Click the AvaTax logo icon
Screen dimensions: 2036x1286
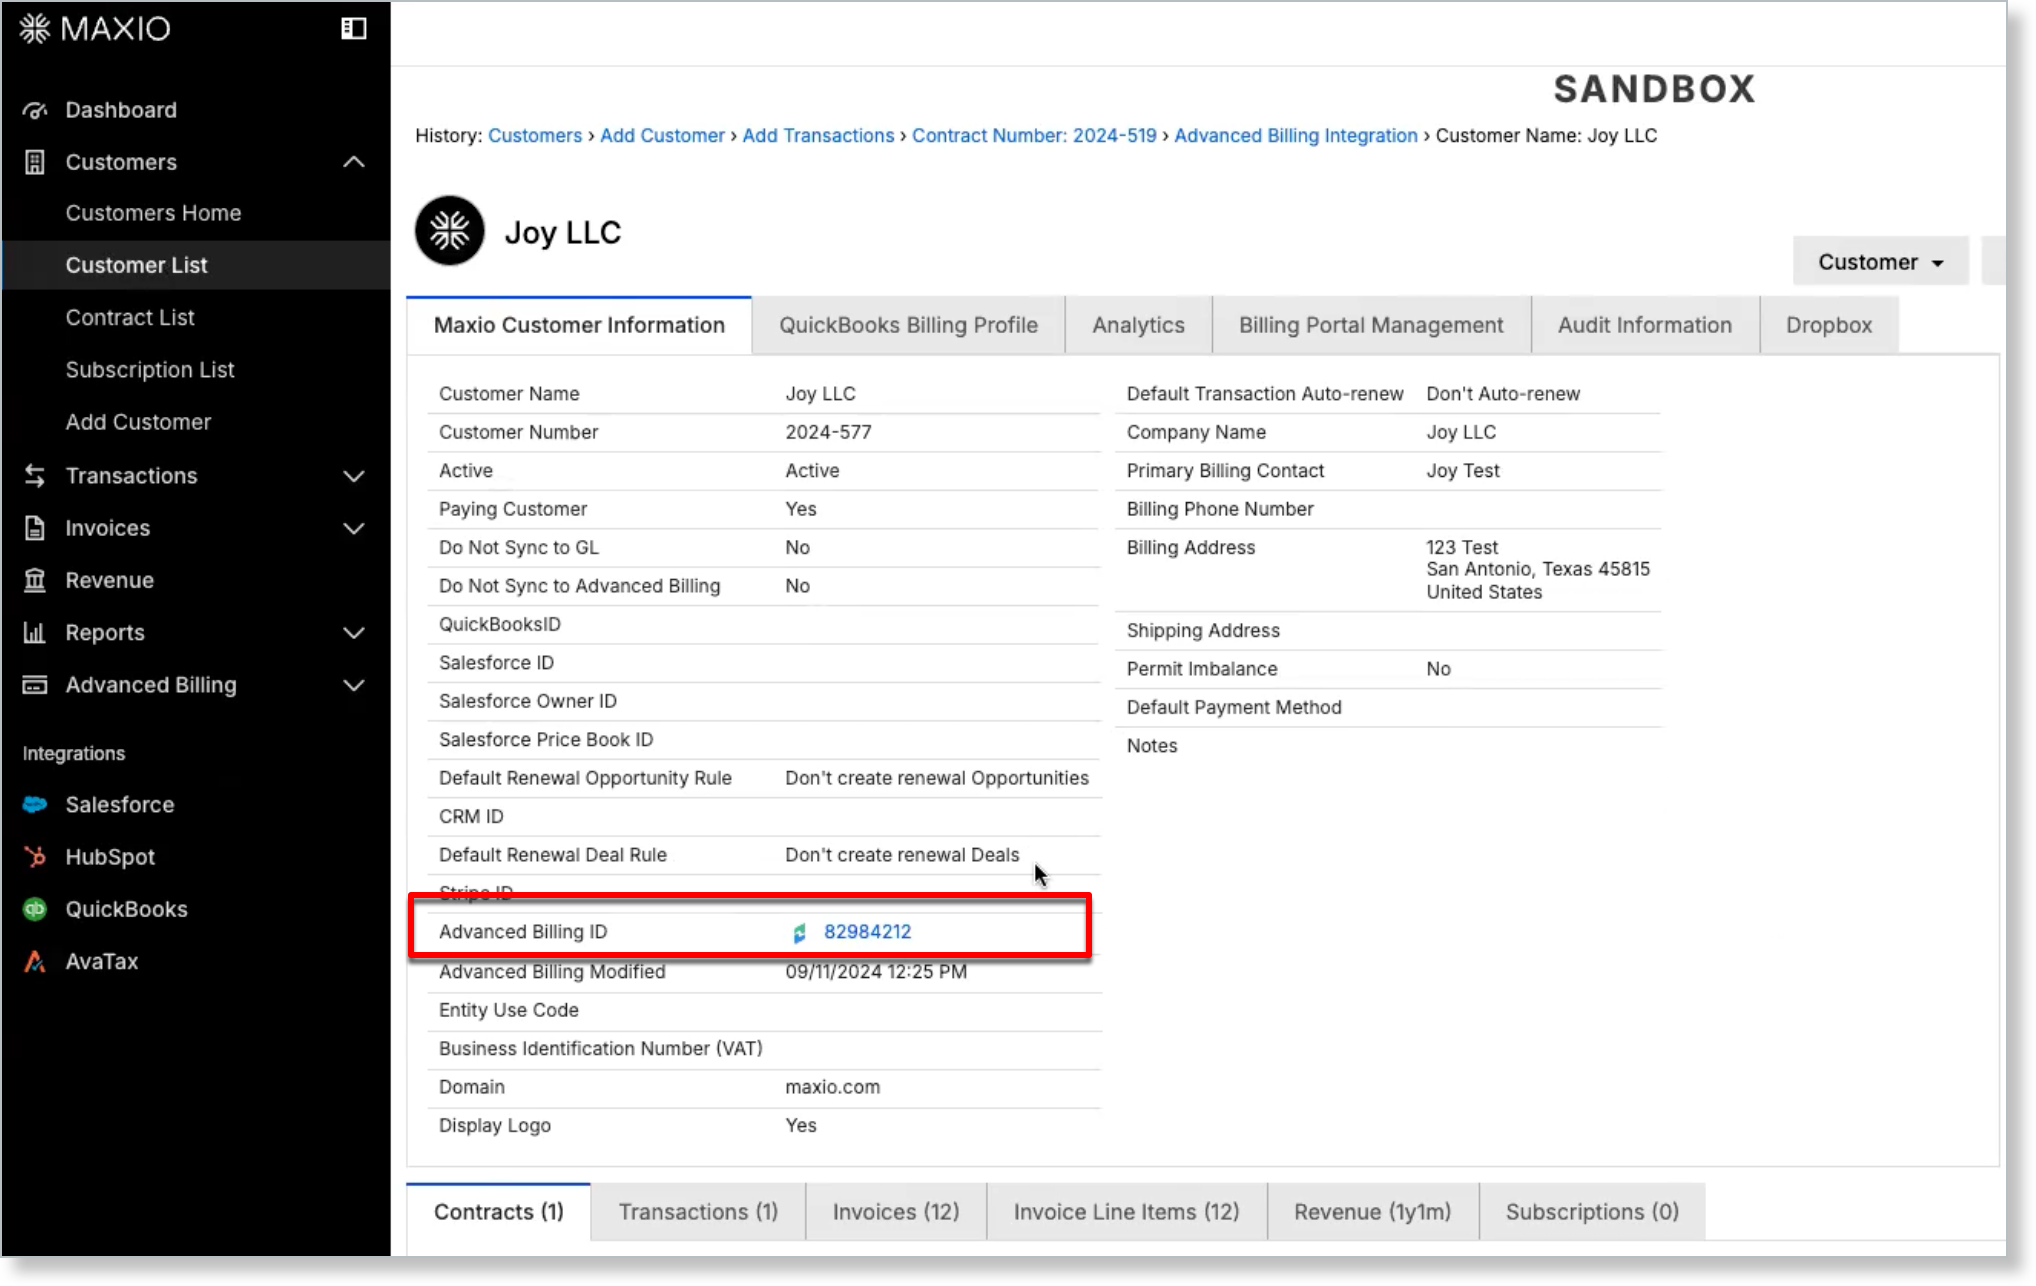(35, 962)
